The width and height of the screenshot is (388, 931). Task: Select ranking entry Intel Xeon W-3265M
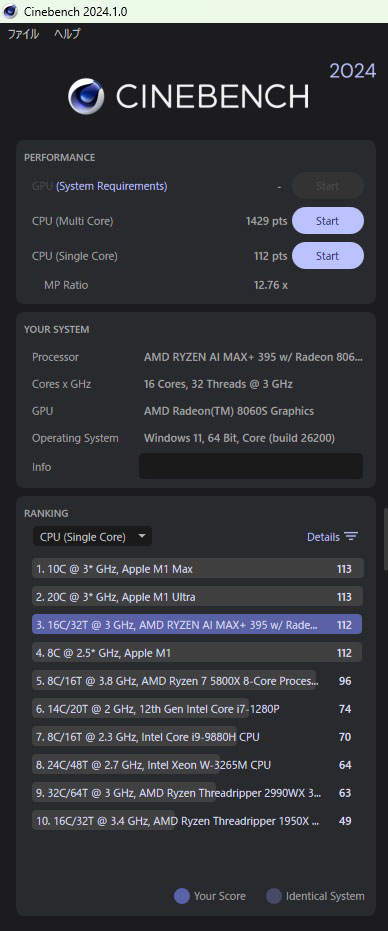coord(197,765)
